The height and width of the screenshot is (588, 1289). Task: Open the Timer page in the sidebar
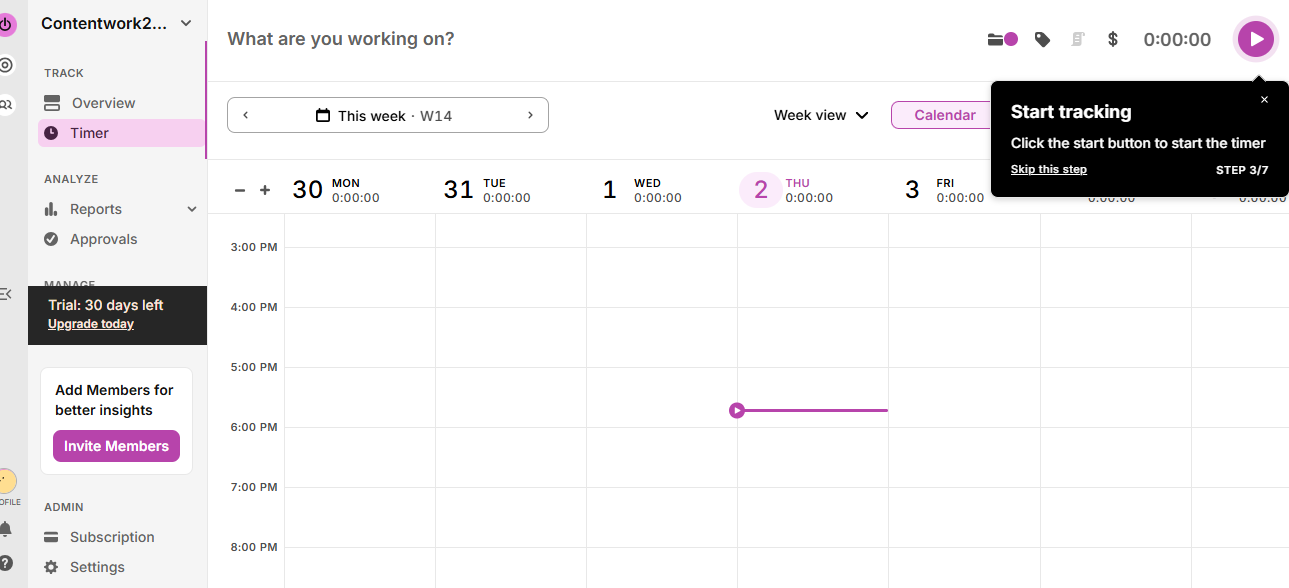88,133
